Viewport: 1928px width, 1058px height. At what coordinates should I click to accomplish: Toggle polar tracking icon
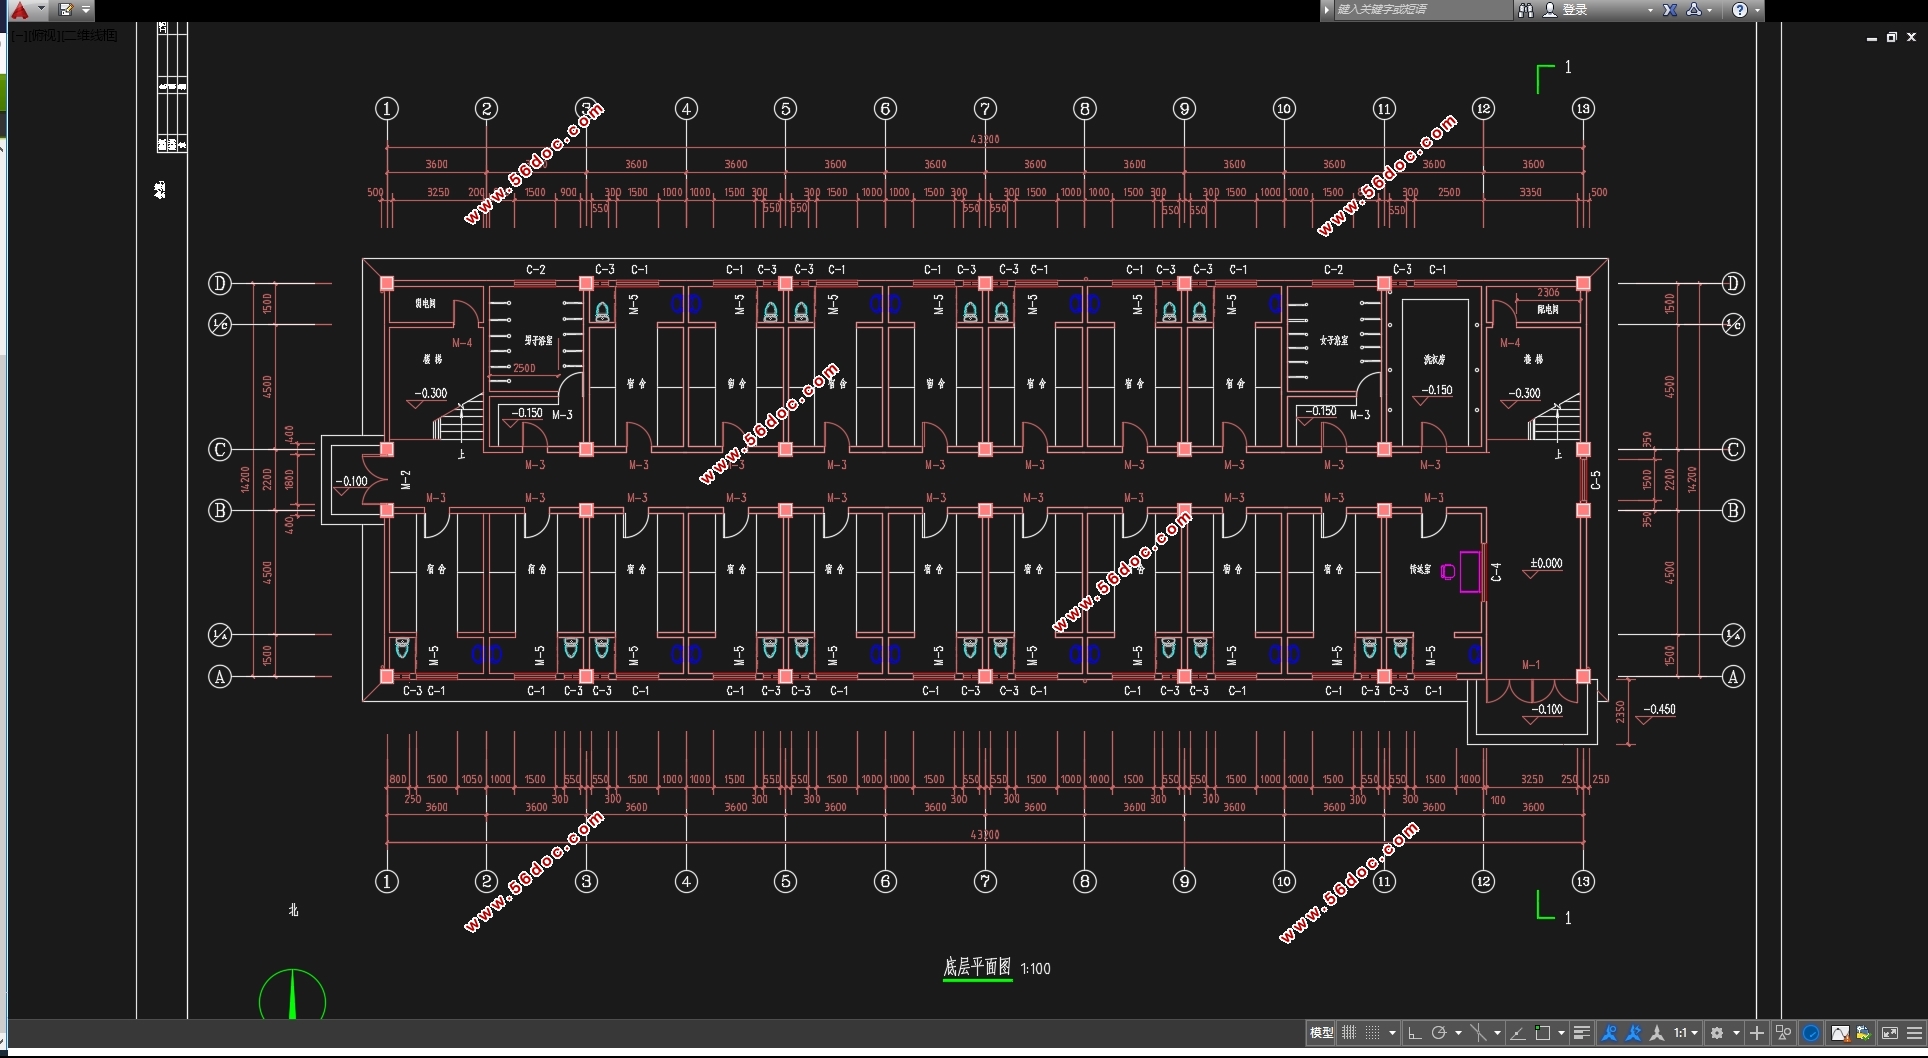click(1439, 1033)
